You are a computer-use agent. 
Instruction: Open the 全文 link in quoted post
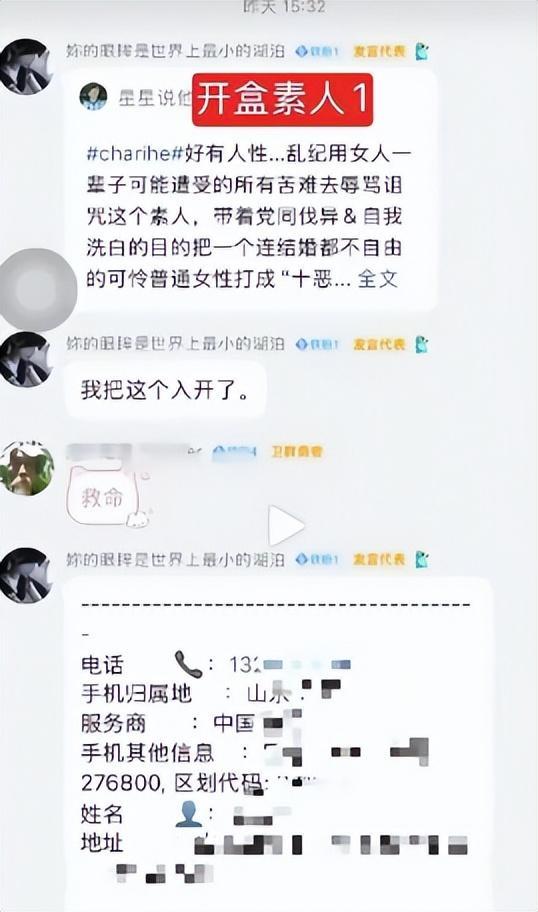[377, 279]
